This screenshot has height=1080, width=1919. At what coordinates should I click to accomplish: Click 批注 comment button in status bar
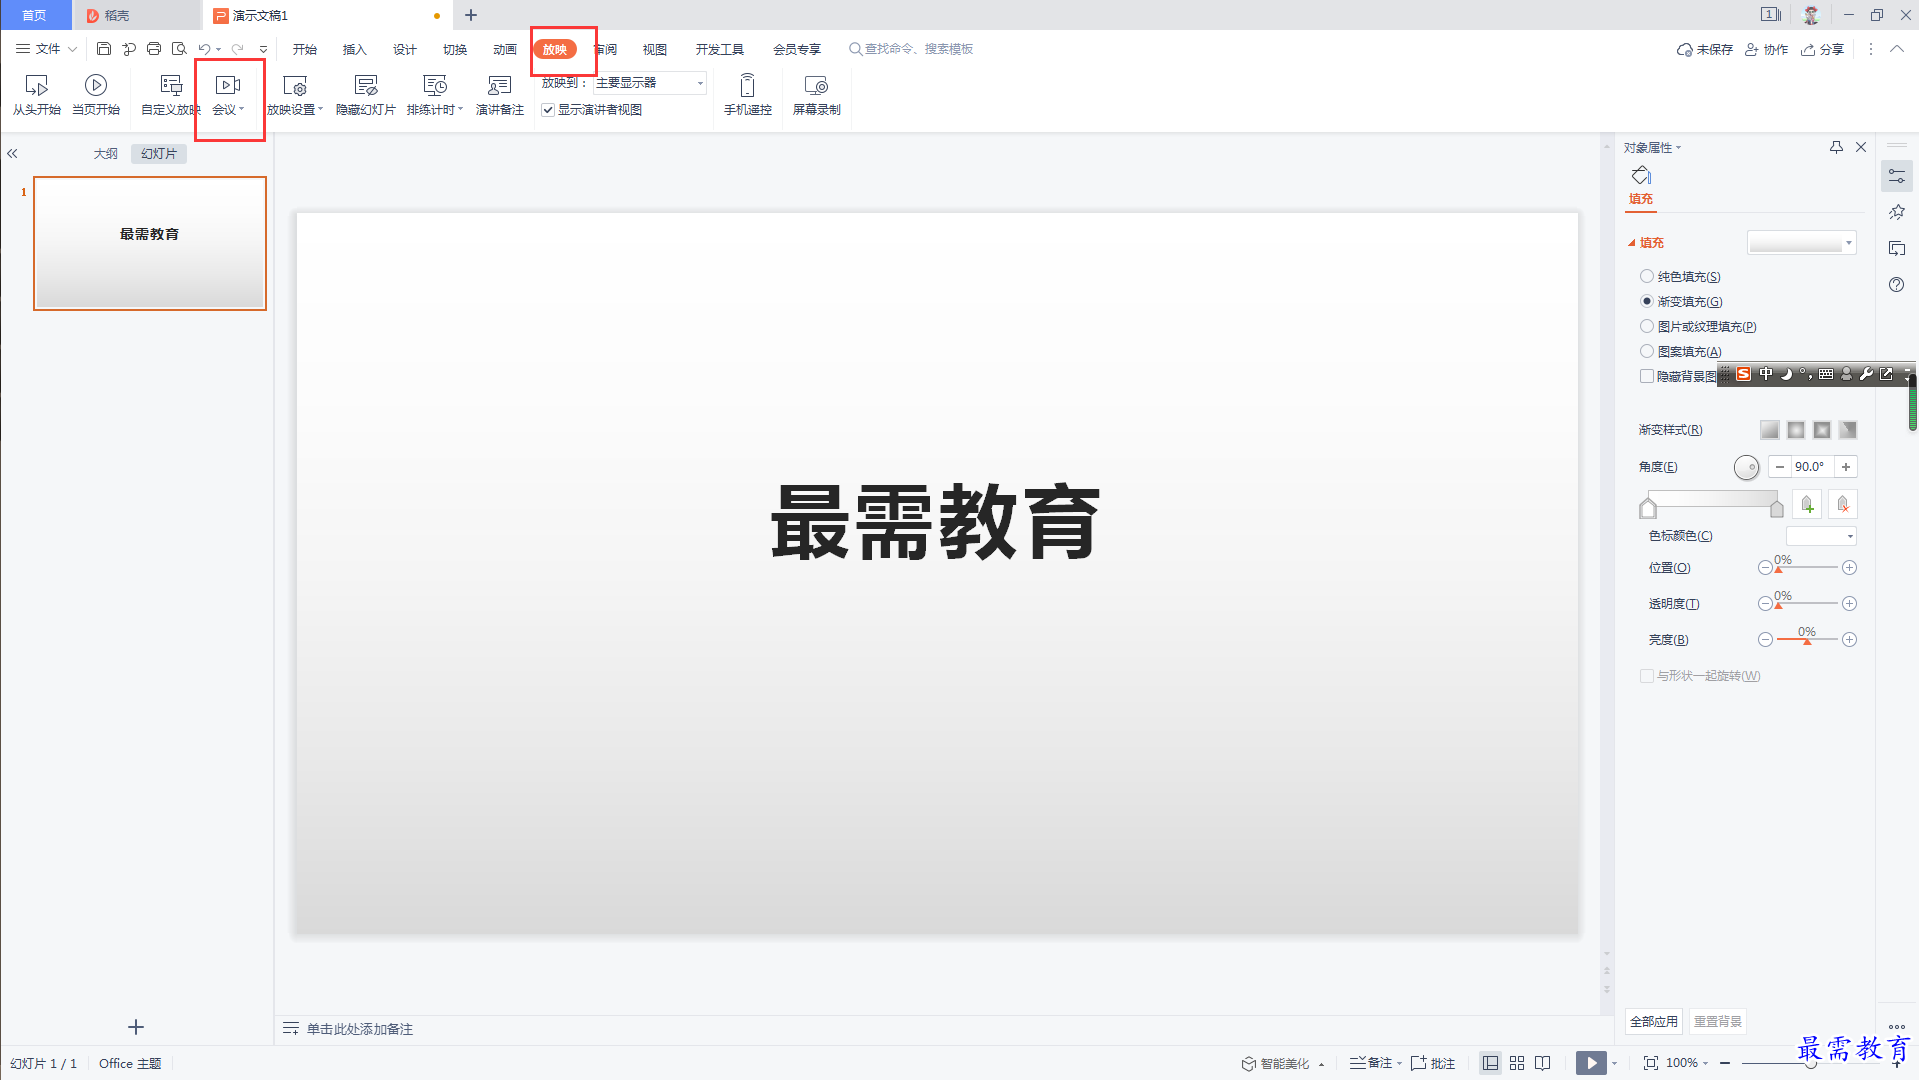pos(1433,1063)
